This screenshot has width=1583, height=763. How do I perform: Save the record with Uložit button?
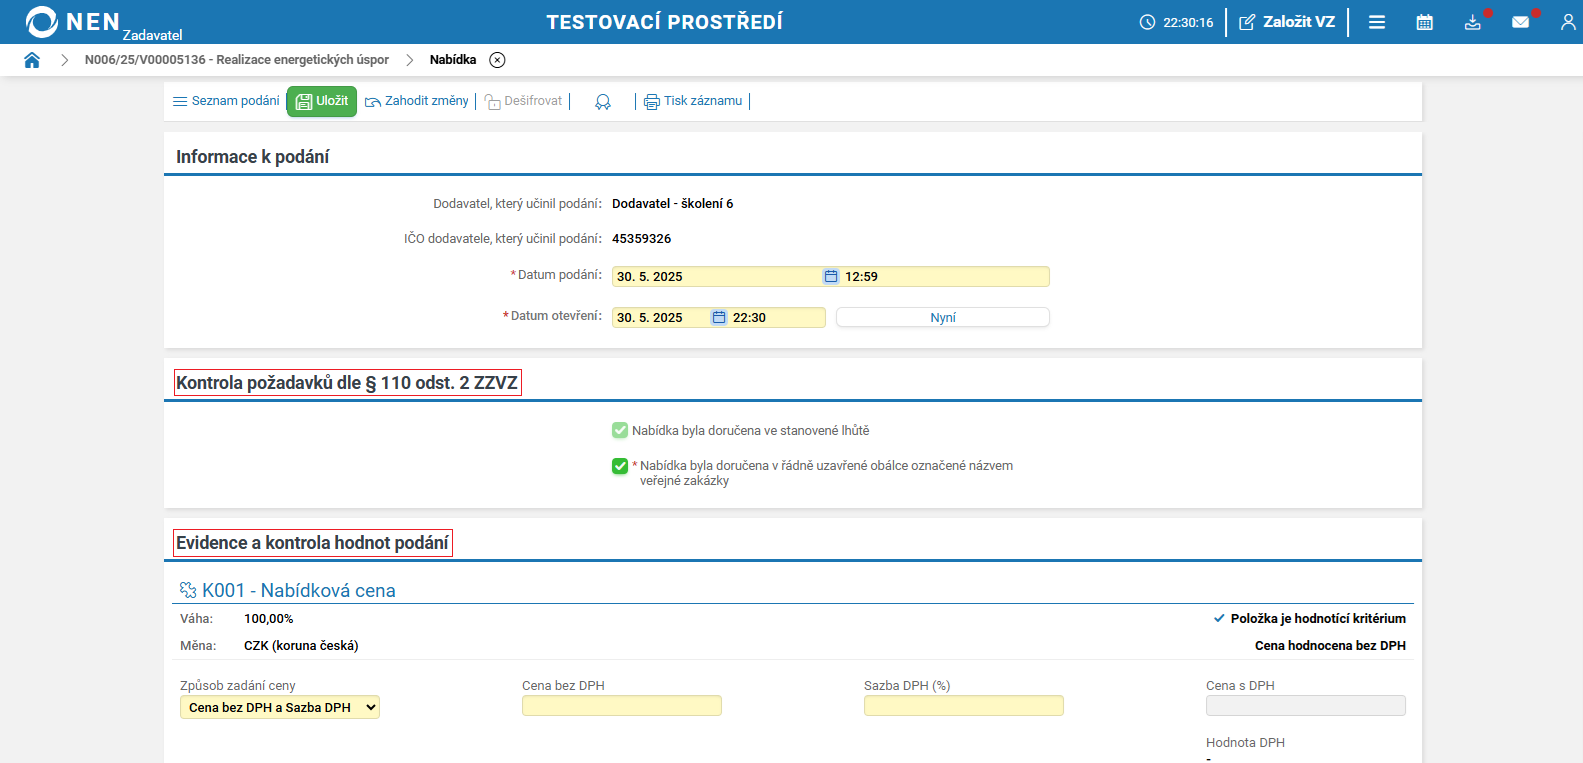coord(322,101)
